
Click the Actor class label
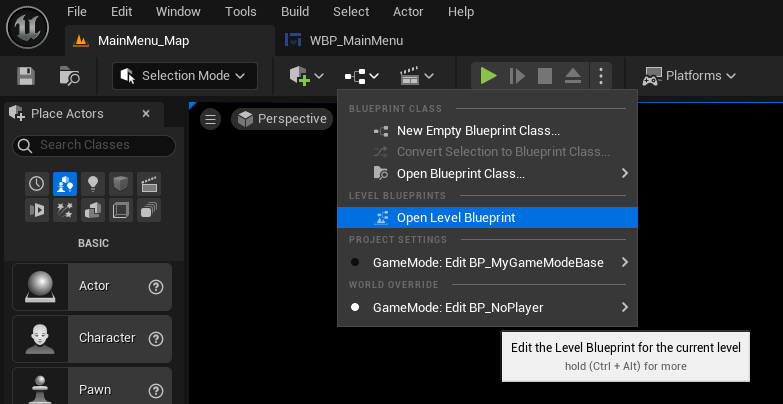94,286
